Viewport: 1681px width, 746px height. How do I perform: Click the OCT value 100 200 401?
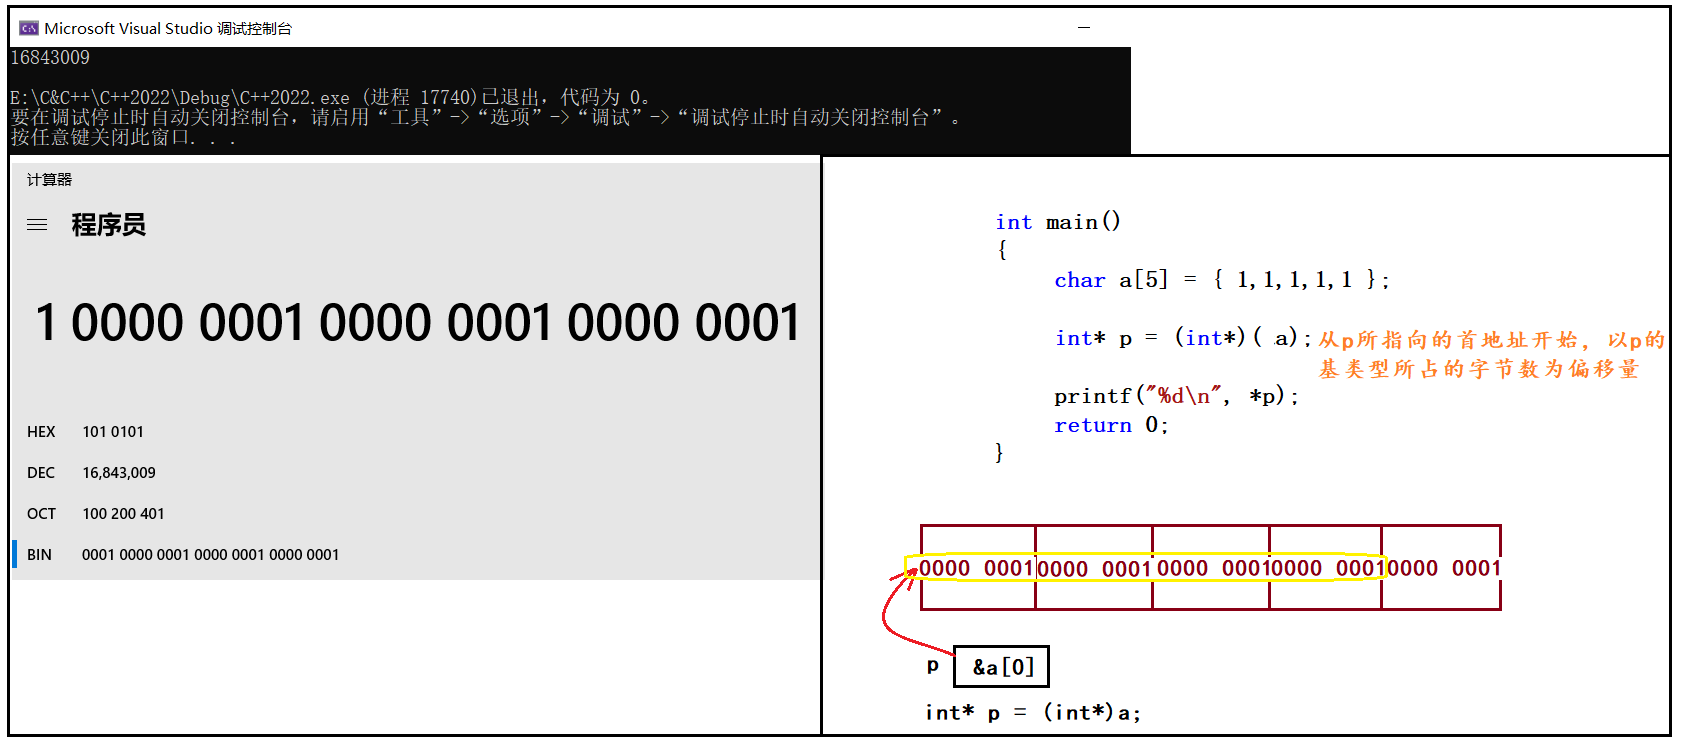123,513
